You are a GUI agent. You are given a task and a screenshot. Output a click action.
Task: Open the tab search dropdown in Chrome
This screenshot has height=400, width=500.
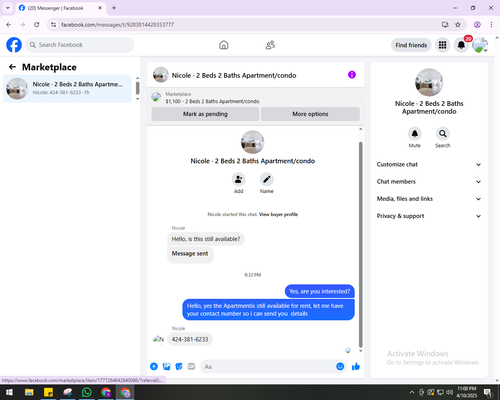[x=8, y=8]
